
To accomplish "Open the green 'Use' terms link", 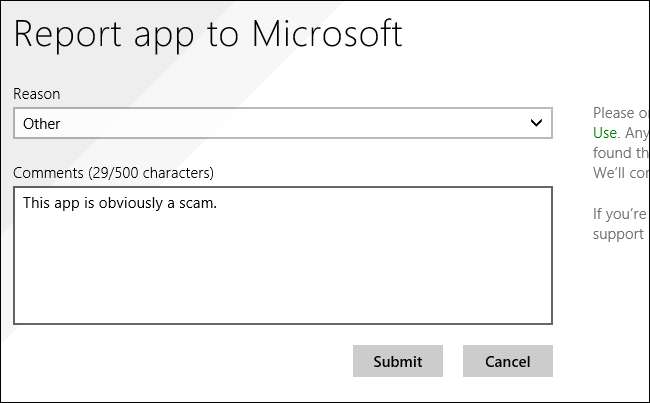I will point(605,132).
